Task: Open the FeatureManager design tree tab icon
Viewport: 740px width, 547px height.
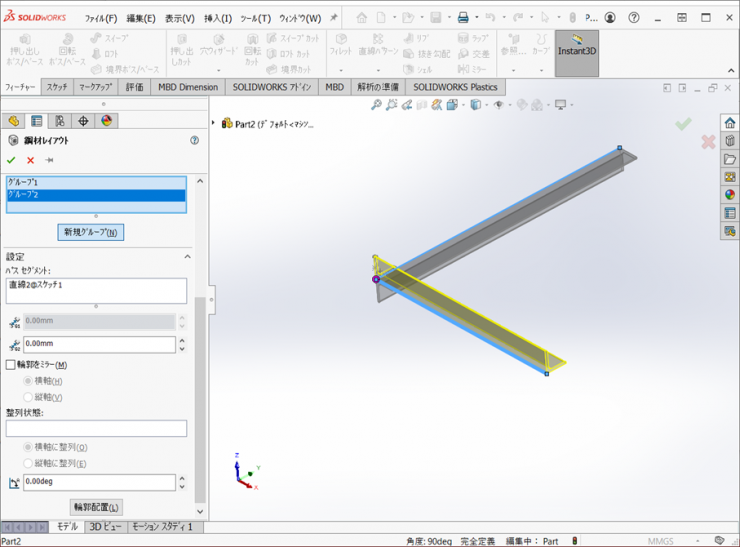Action: [14, 121]
